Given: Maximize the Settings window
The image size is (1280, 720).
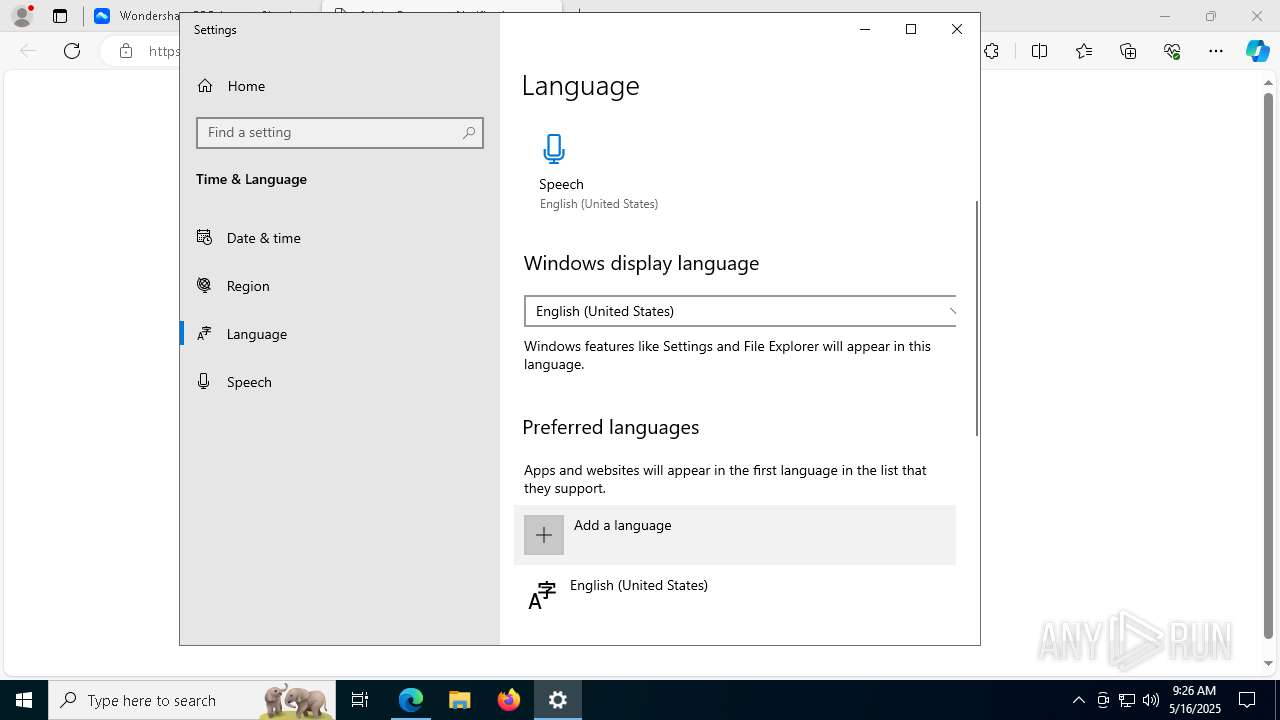Looking at the screenshot, I should coord(911,29).
